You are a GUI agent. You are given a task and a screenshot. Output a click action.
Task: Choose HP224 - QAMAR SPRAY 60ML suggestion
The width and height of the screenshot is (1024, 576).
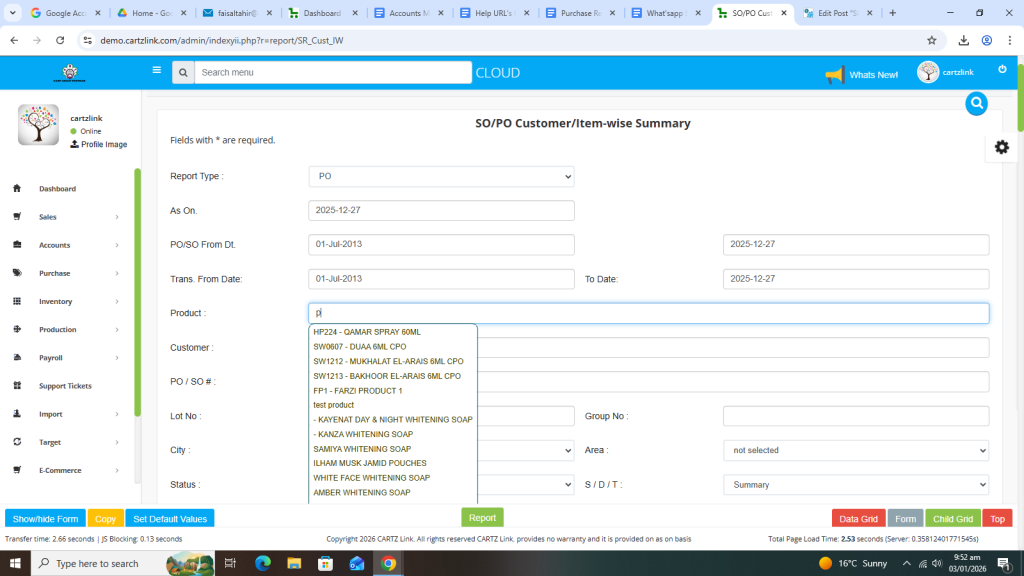coord(367,332)
